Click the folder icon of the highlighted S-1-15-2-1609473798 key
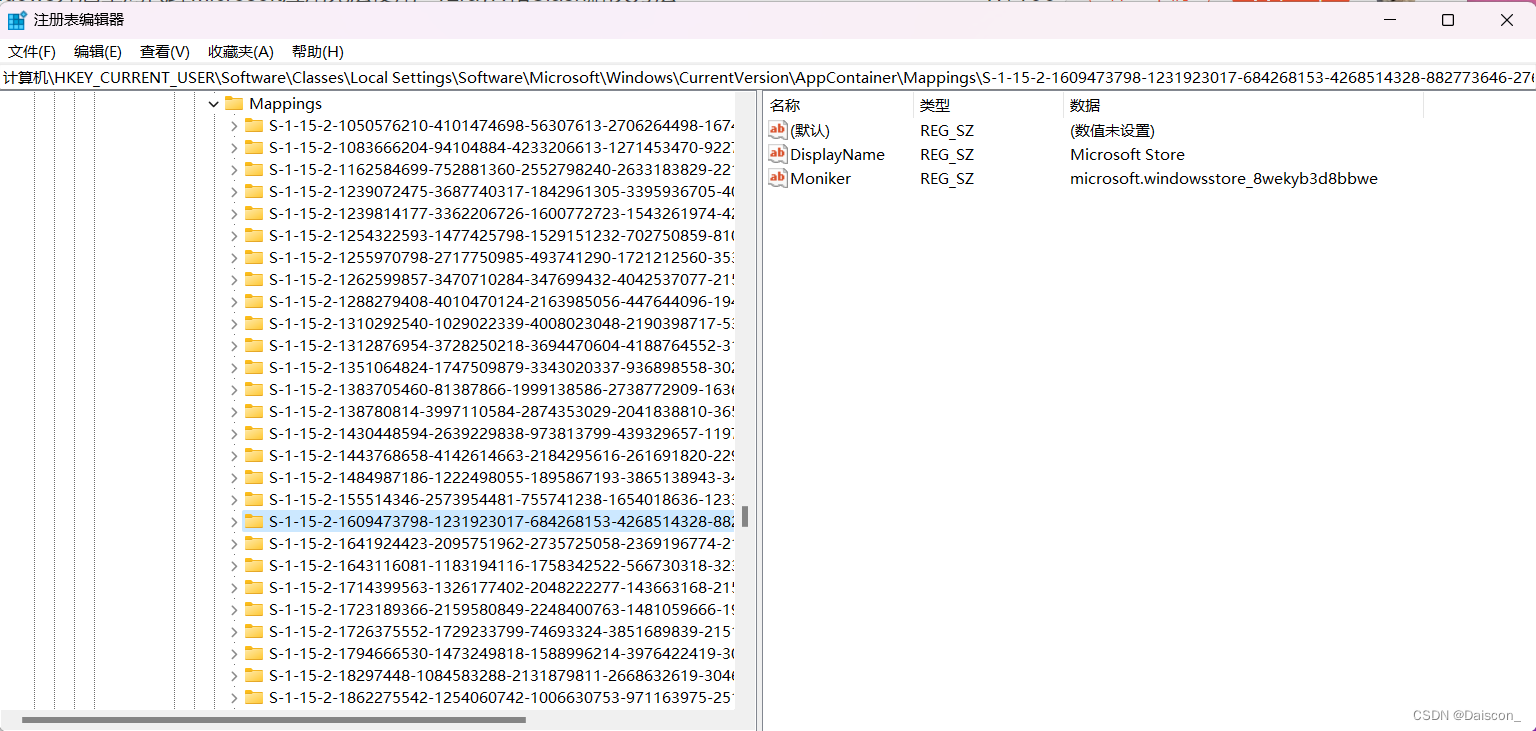 [x=252, y=520]
